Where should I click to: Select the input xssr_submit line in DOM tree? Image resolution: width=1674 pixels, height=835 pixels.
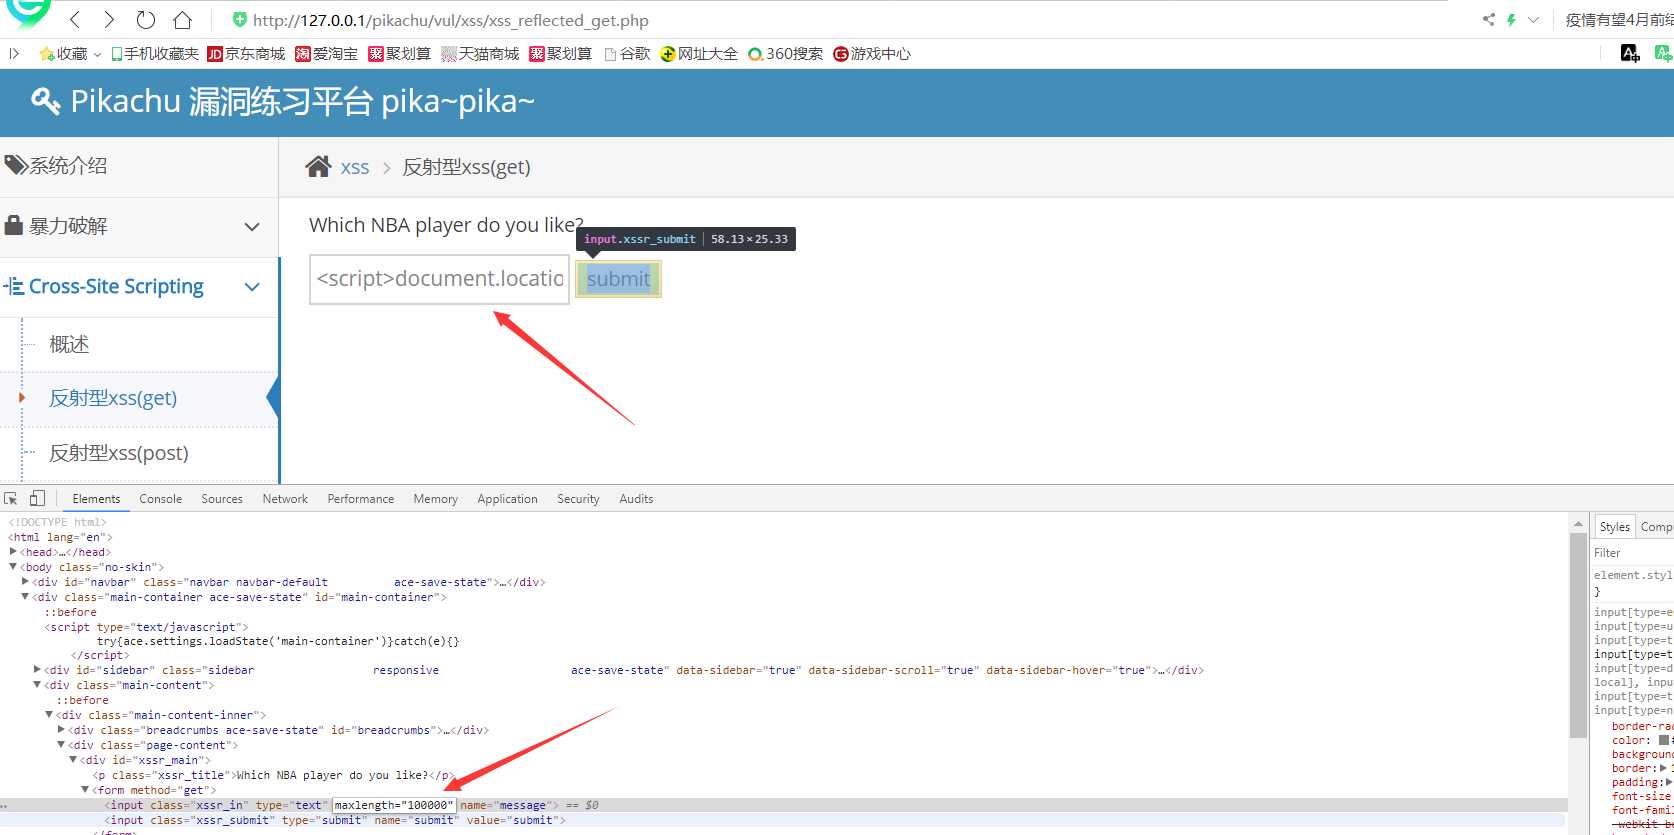pyautogui.click(x=335, y=820)
